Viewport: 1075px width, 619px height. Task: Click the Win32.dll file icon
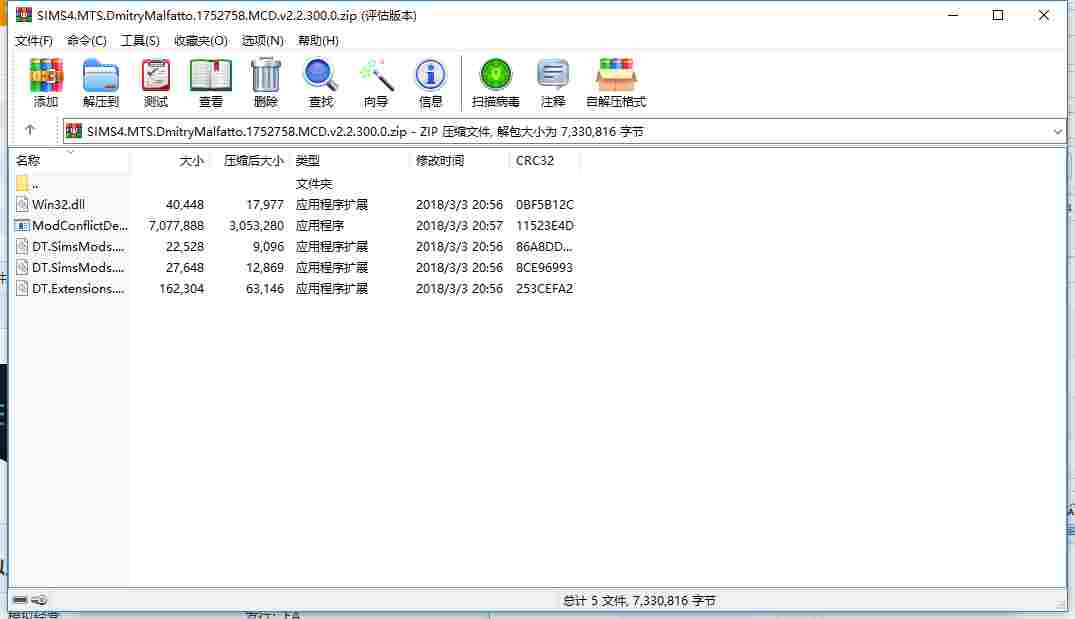(x=22, y=204)
